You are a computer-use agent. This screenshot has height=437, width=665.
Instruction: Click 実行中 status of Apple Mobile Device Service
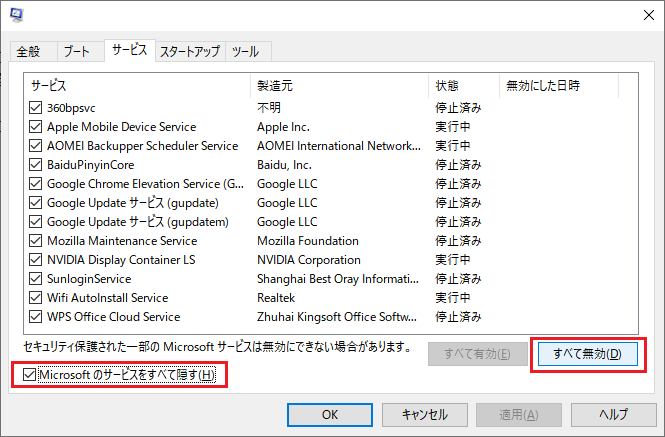click(x=453, y=127)
